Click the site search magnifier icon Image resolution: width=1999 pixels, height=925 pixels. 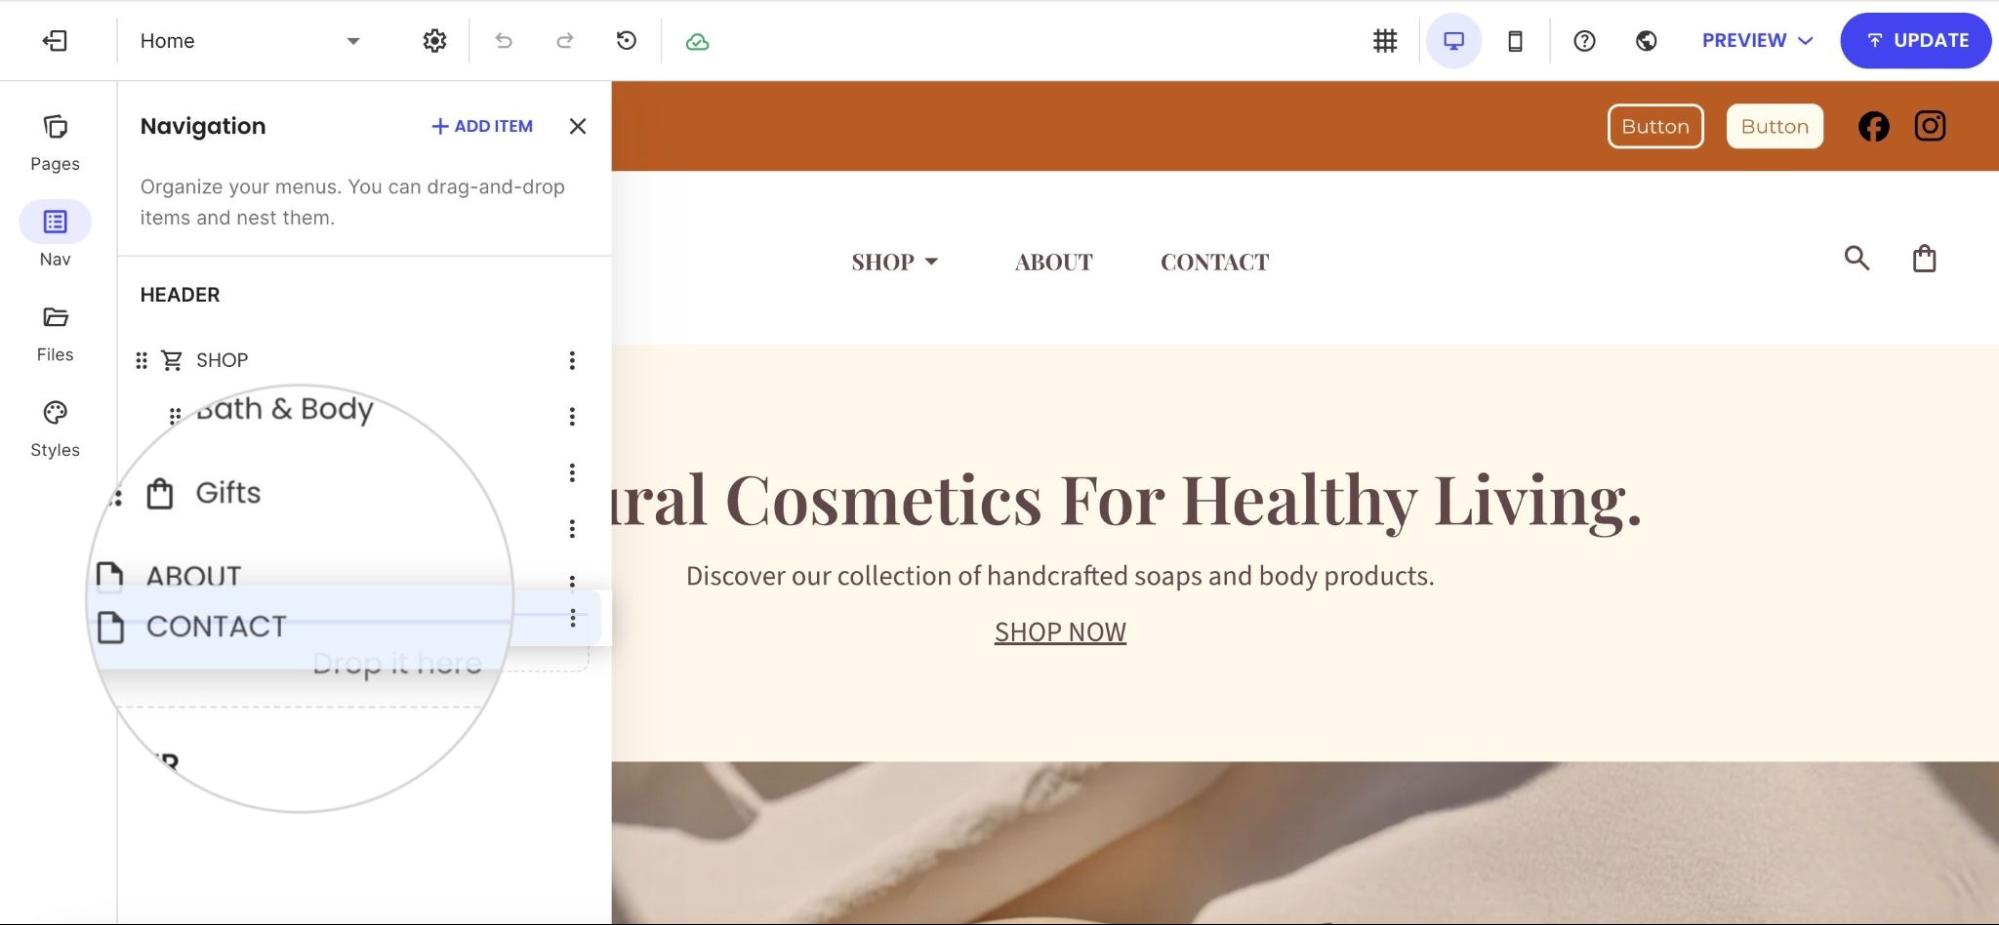tap(1856, 258)
